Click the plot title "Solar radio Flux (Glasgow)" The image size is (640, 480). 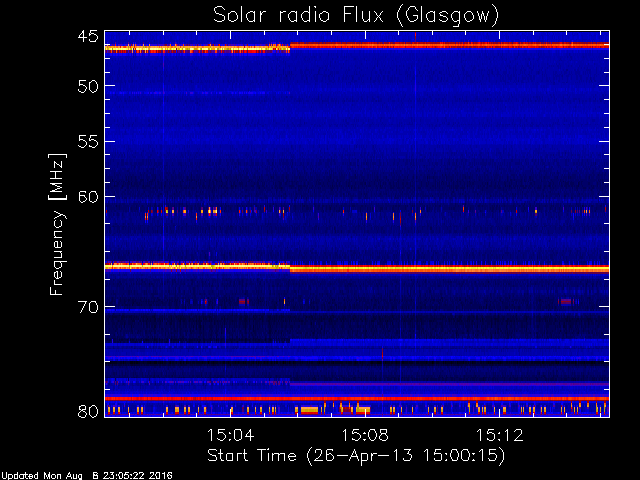pos(356,16)
